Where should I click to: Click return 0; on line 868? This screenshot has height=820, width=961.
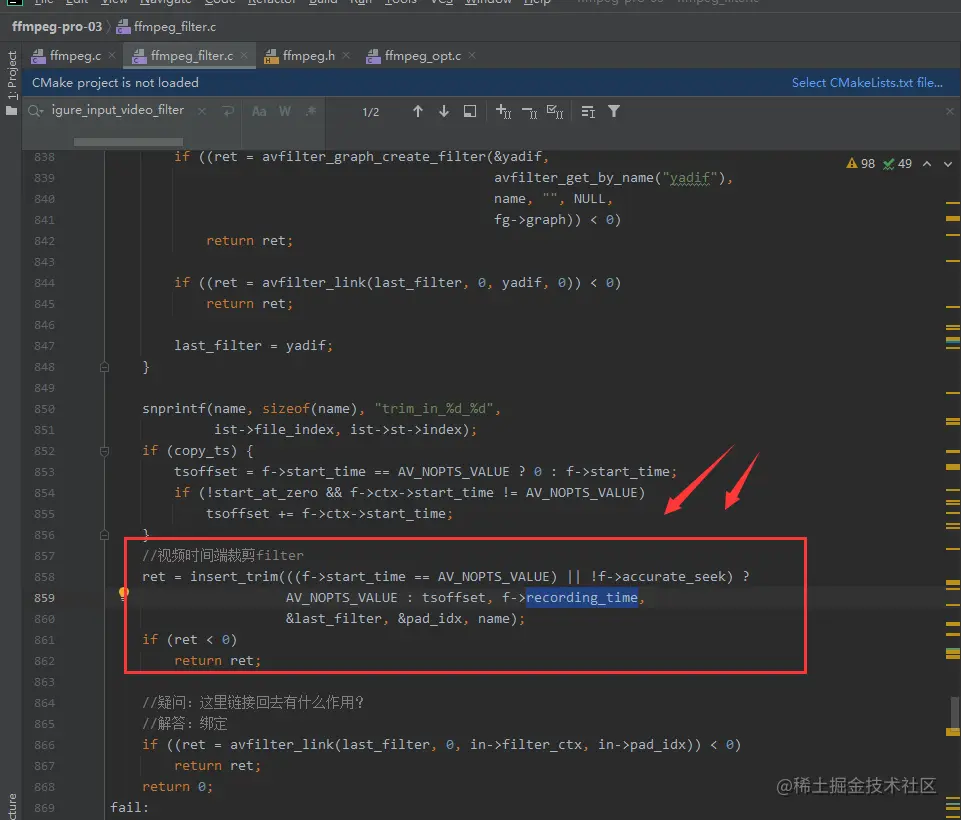coord(178,787)
